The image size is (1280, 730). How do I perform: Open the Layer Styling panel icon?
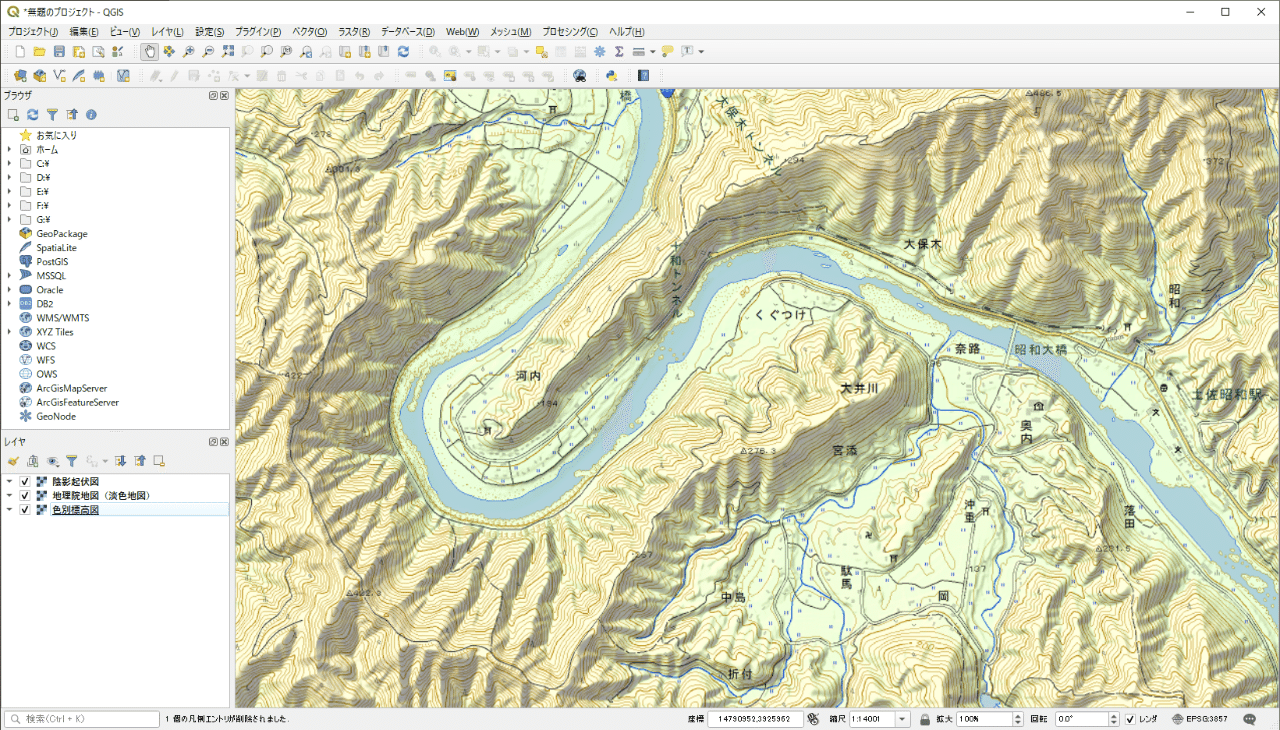pos(13,461)
